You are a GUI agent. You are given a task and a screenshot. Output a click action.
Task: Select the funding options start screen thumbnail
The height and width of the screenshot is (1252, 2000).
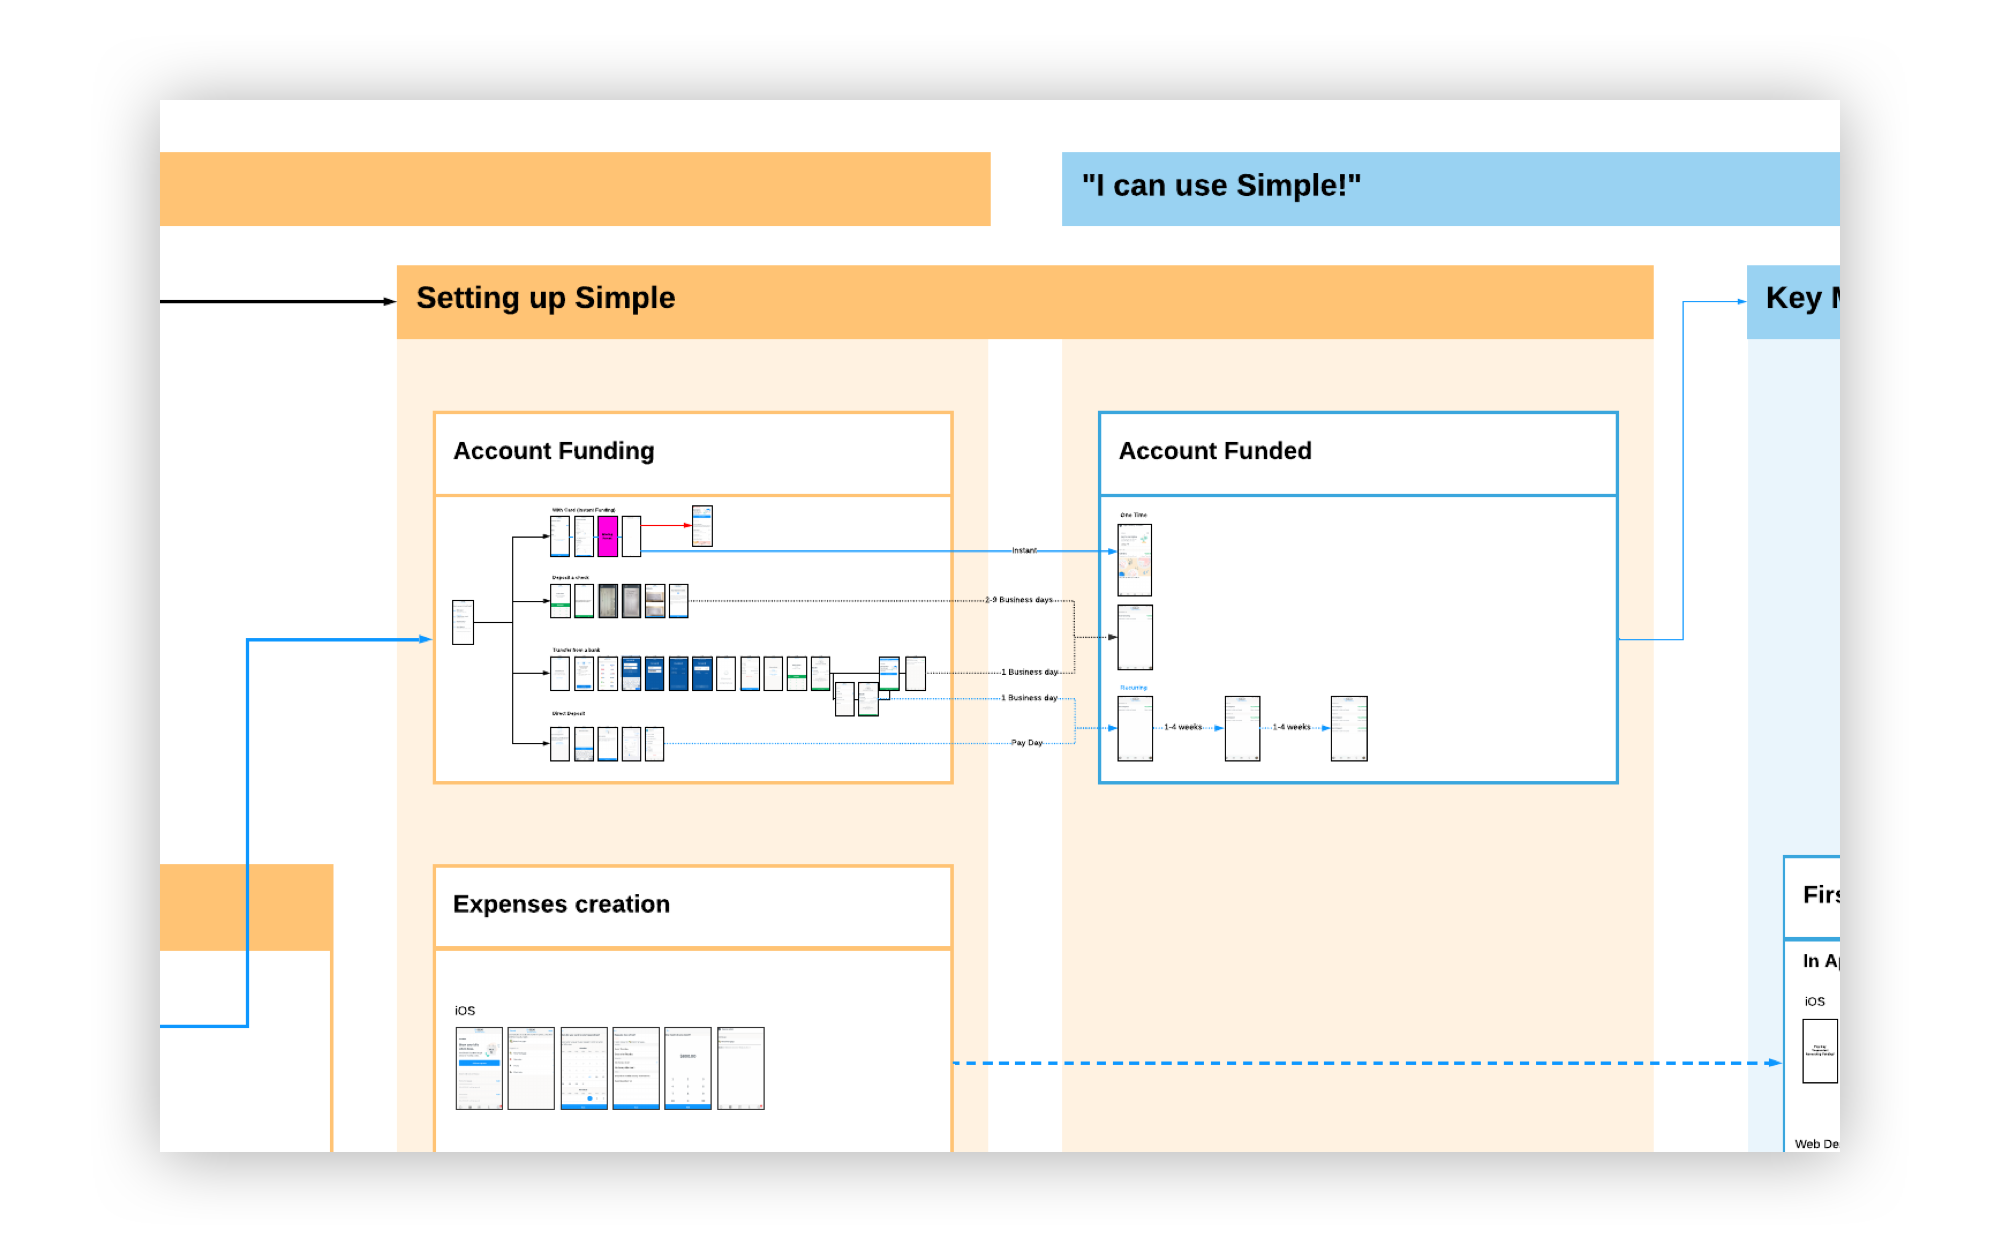coord(463,622)
